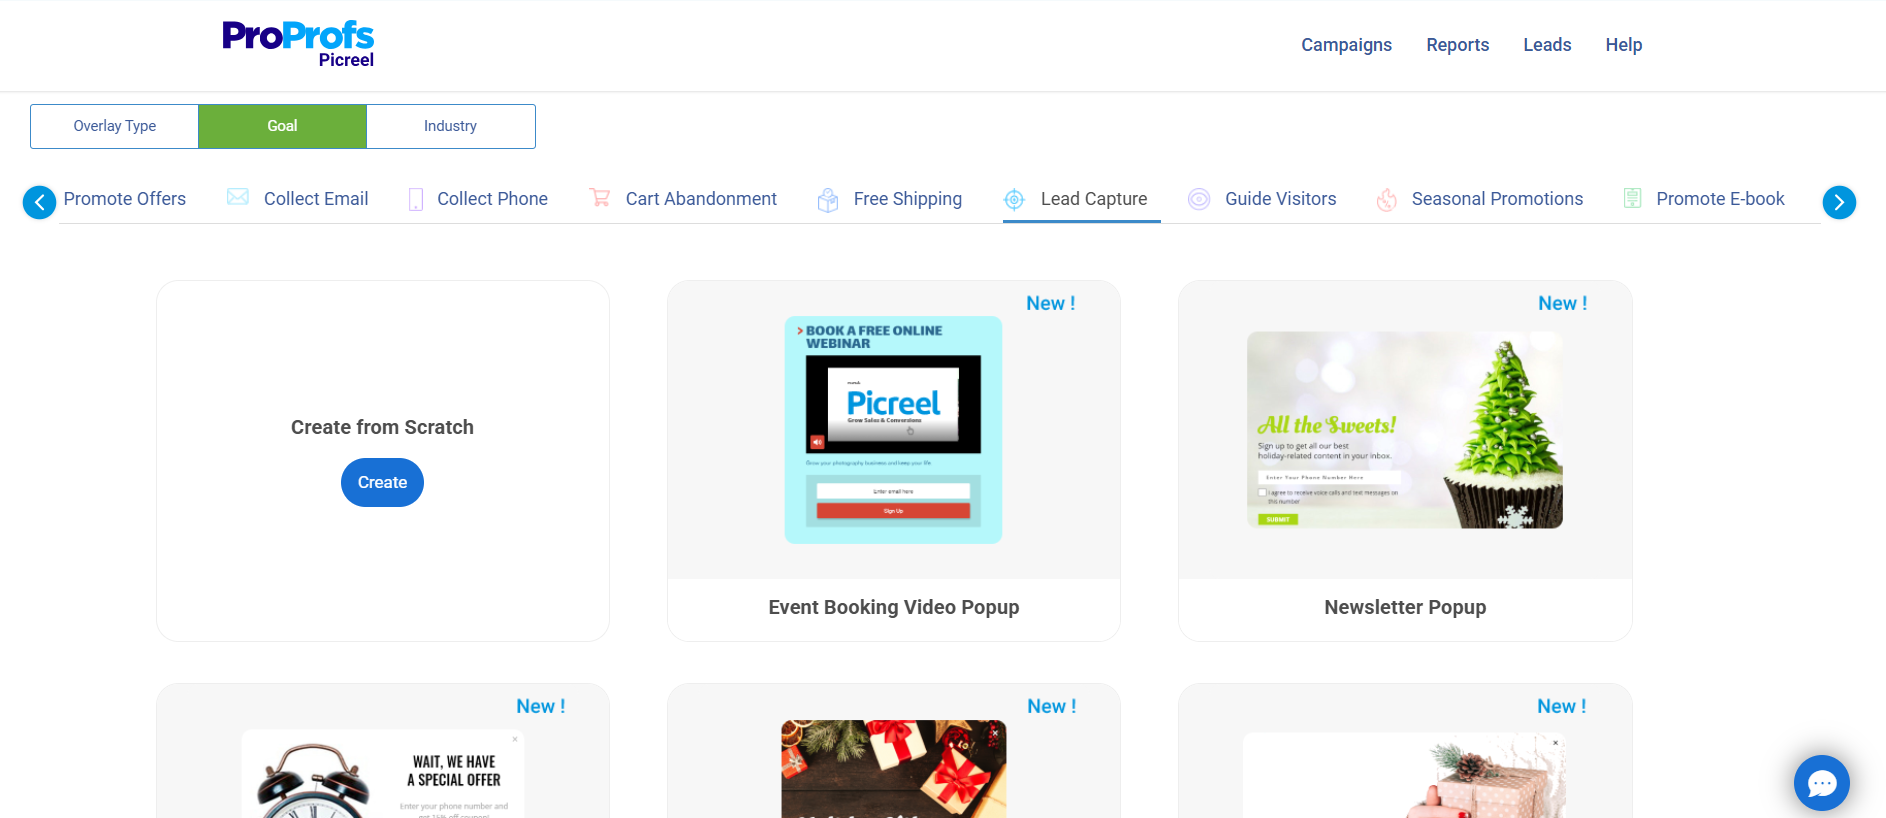
Task: Select the Event Booking Video Popup thumbnail
Action: (893, 430)
